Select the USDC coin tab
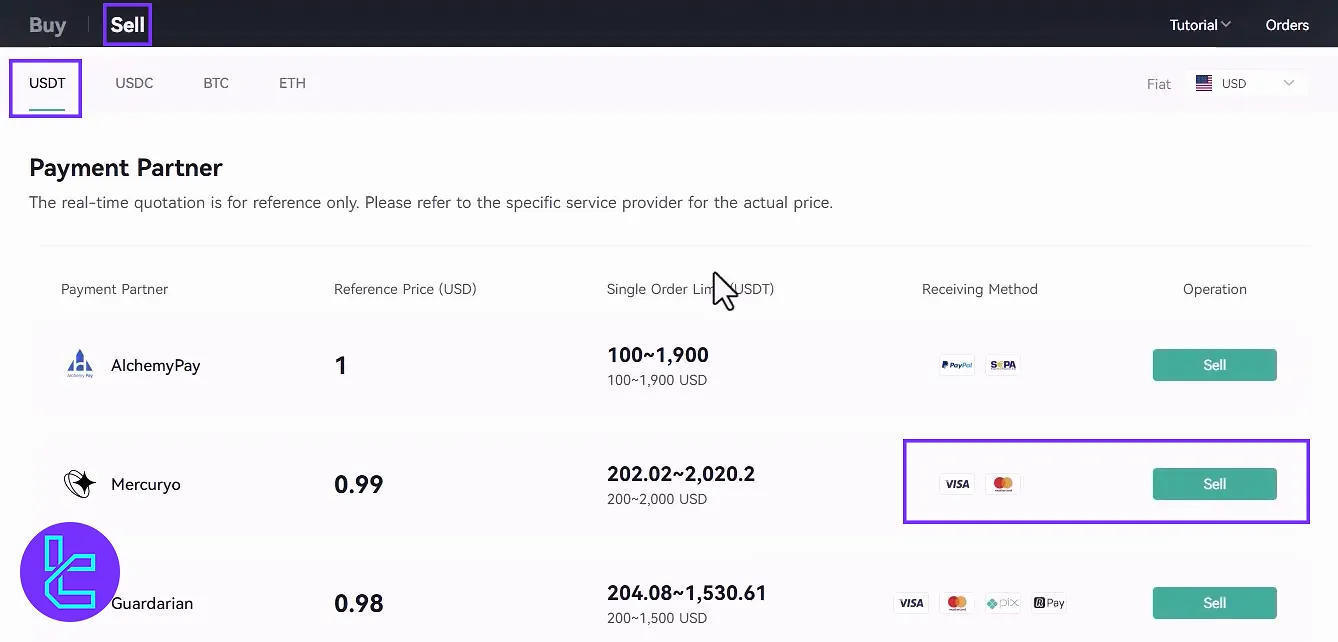This screenshot has width=1338, height=642. pyautogui.click(x=134, y=84)
